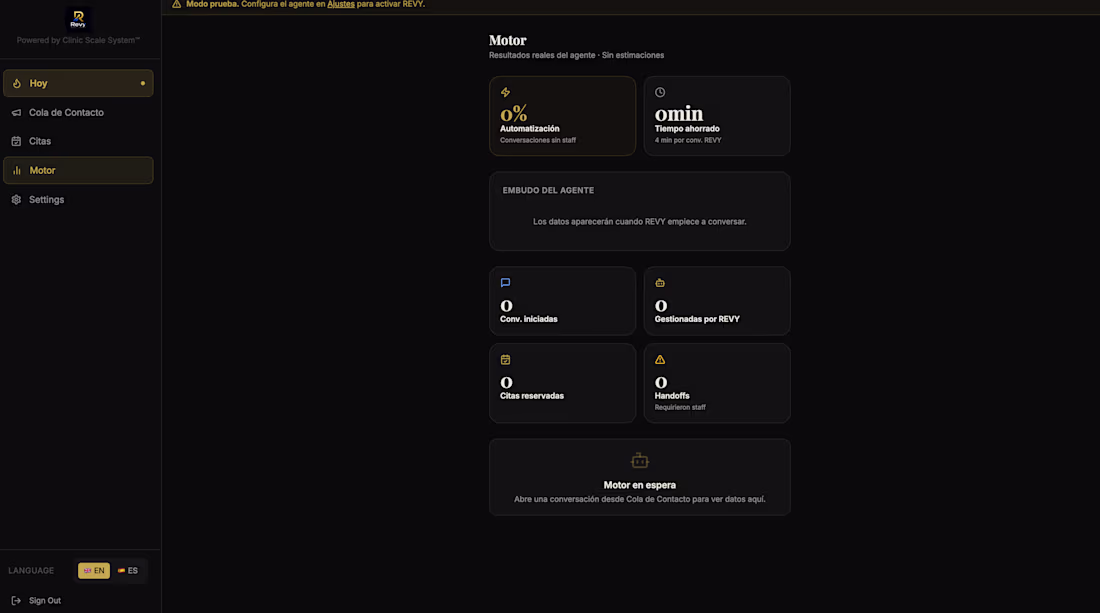The image size is (1100, 613).
Task: Click the sign out arrow icon
Action: (16, 600)
